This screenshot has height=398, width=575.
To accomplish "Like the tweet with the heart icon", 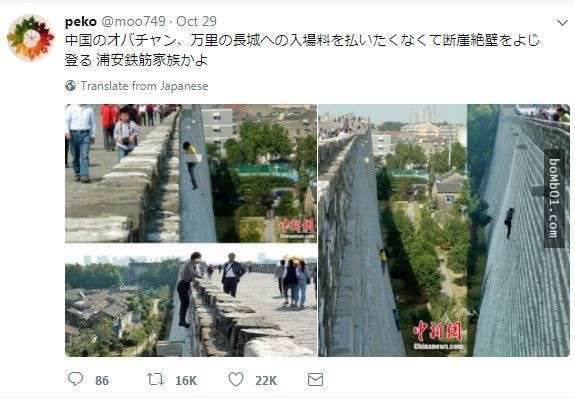I will tap(236, 379).
